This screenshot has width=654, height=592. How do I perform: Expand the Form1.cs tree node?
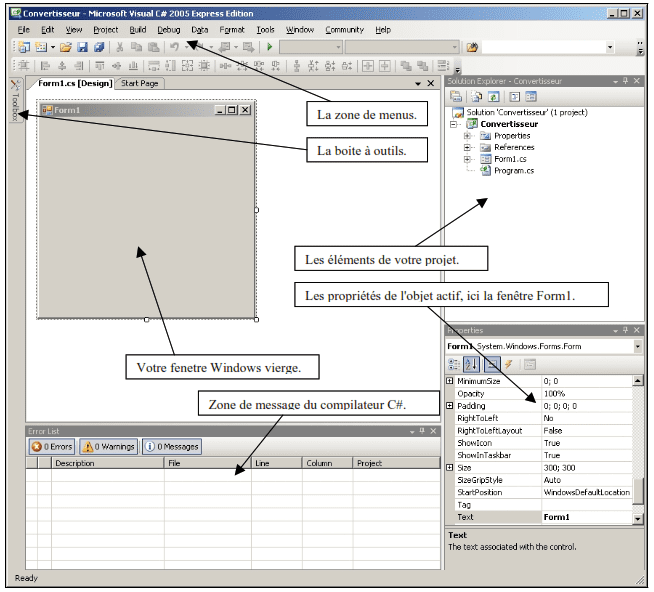[x=467, y=159]
